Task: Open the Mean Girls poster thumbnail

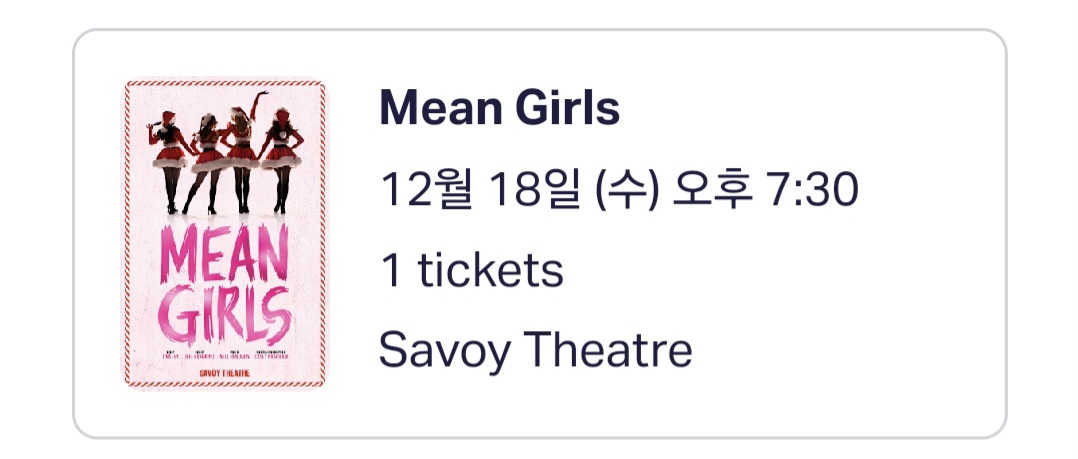Action: [x=226, y=233]
